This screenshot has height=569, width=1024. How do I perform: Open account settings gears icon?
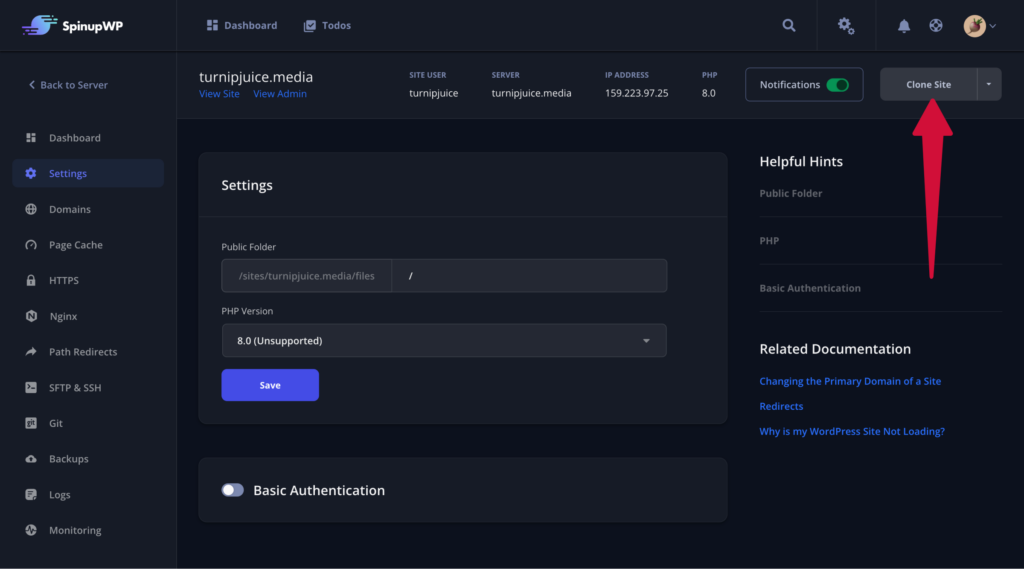click(846, 25)
